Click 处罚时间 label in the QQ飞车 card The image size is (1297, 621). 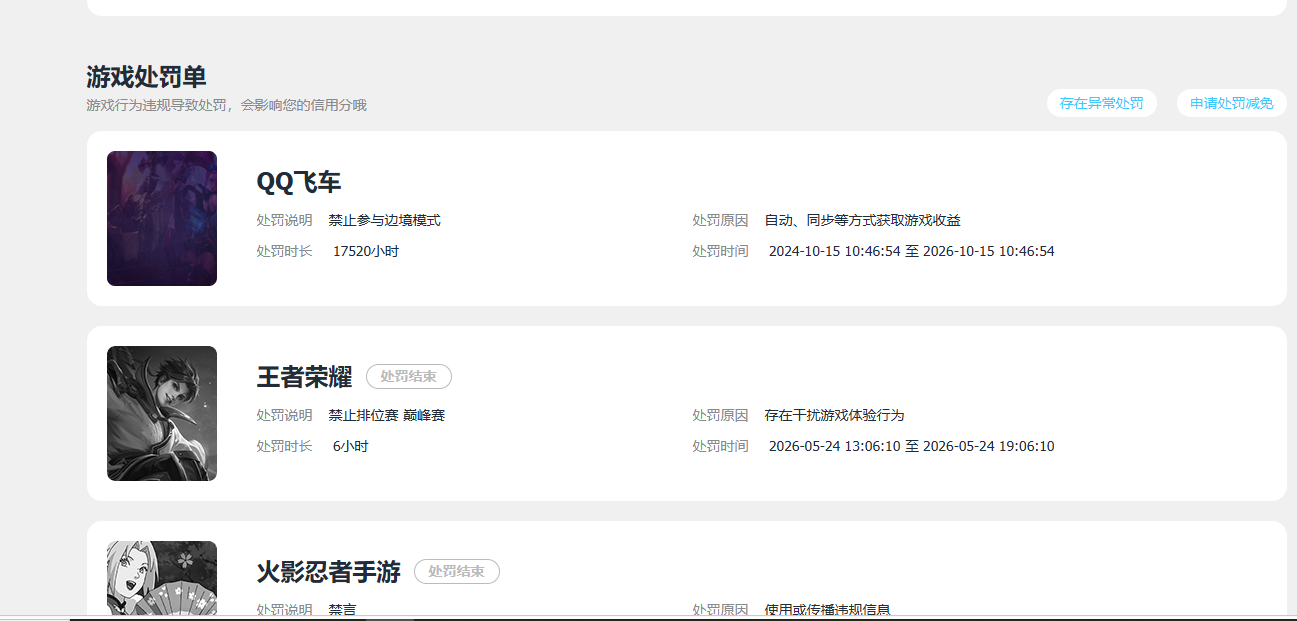tap(720, 251)
